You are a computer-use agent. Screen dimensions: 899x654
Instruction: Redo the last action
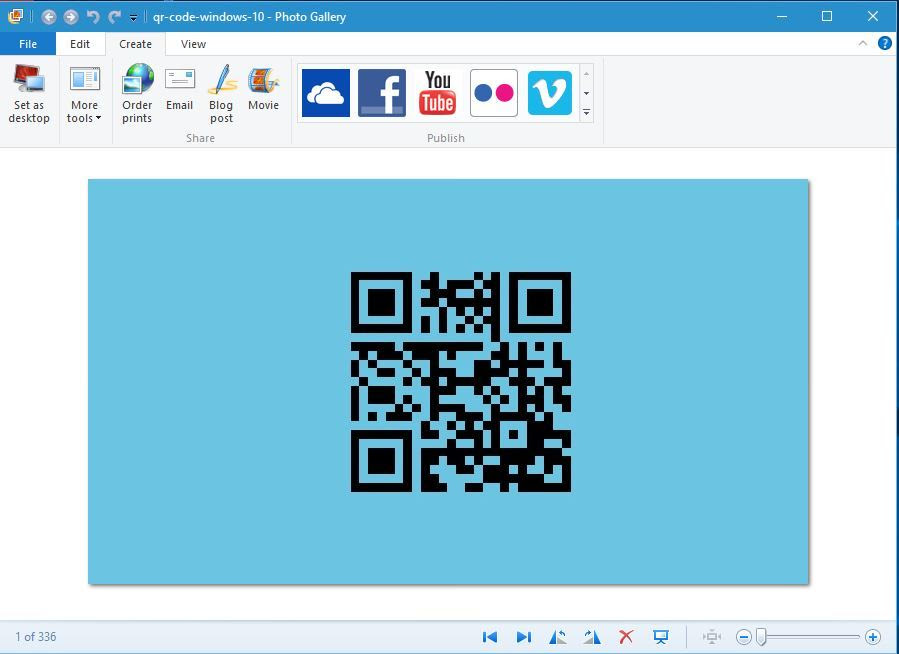tap(115, 17)
